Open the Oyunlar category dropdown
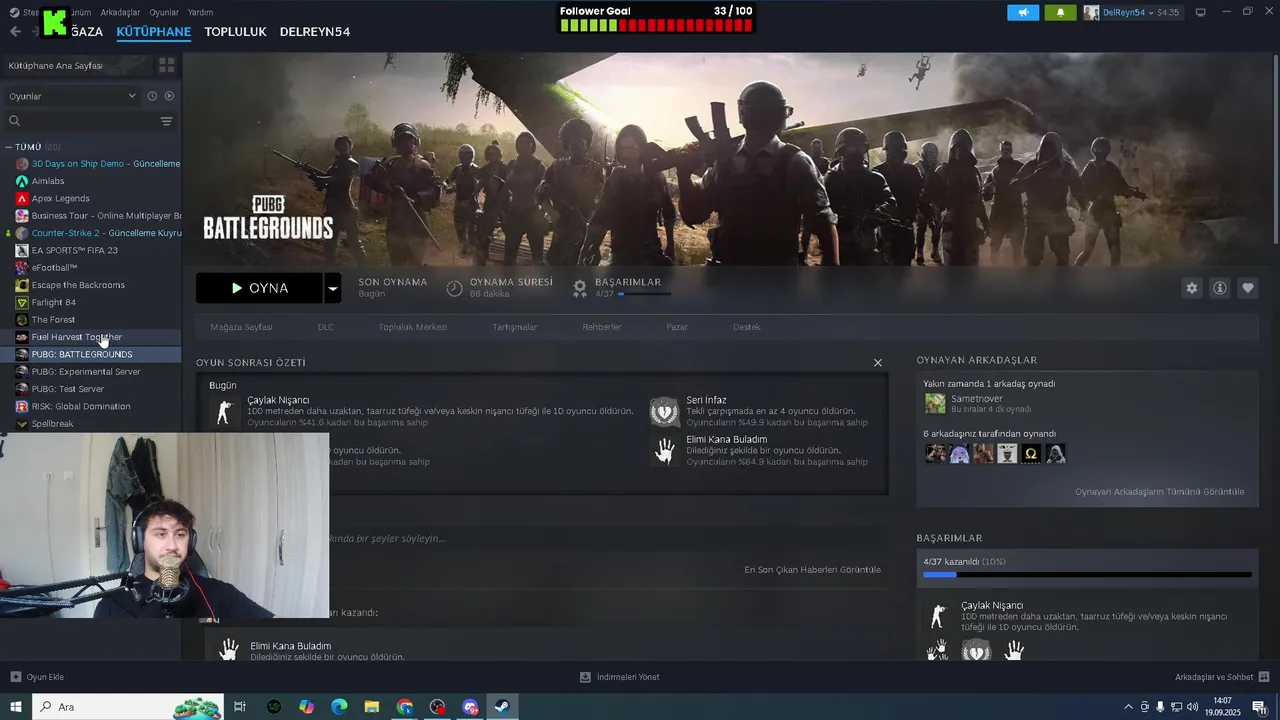 tap(72, 96)
